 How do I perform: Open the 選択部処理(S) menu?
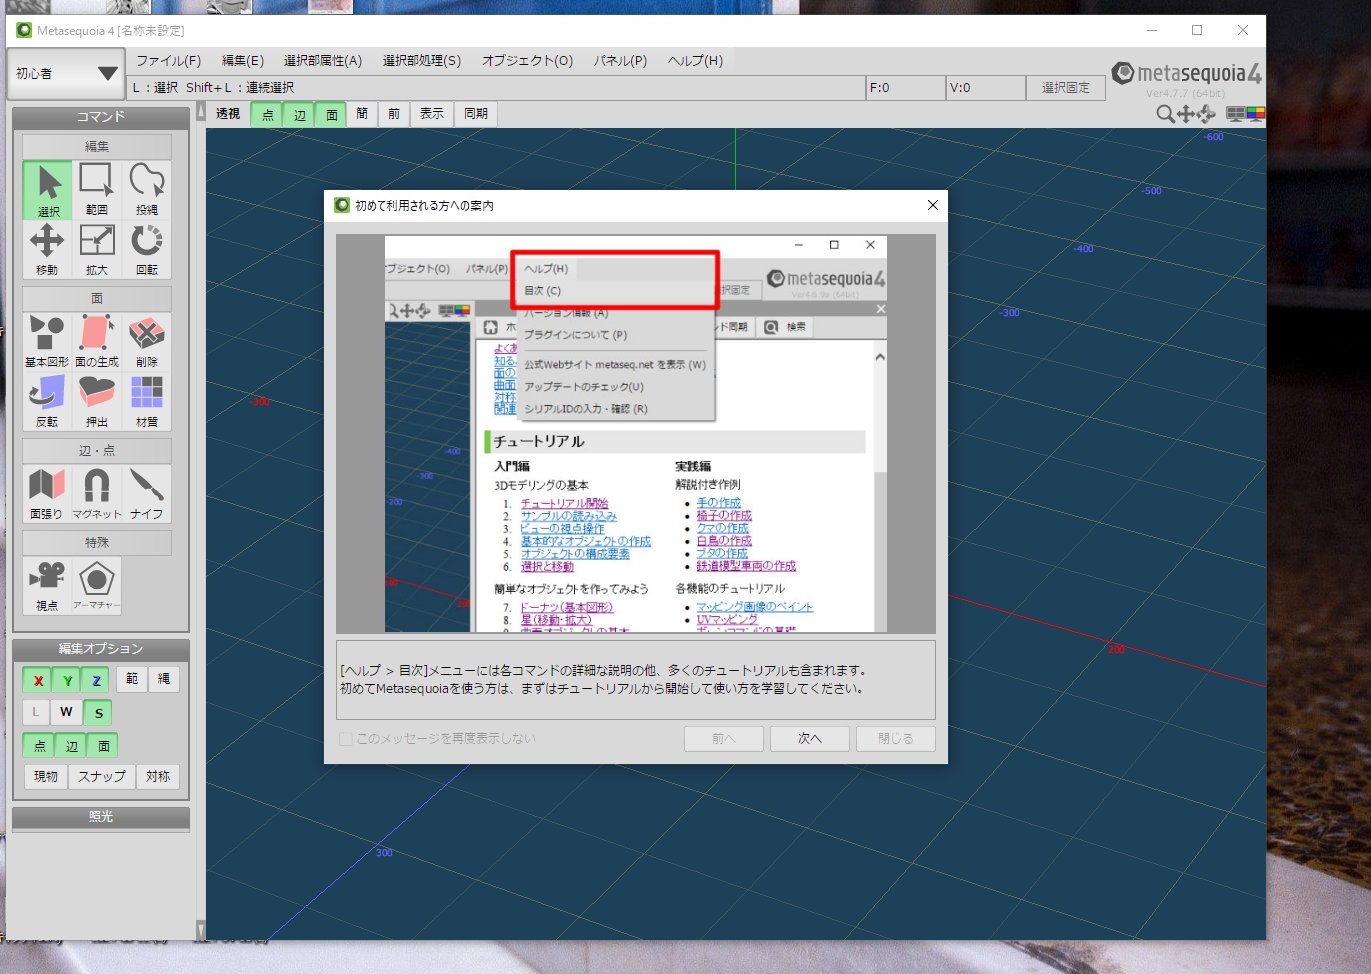pos(422,61)
